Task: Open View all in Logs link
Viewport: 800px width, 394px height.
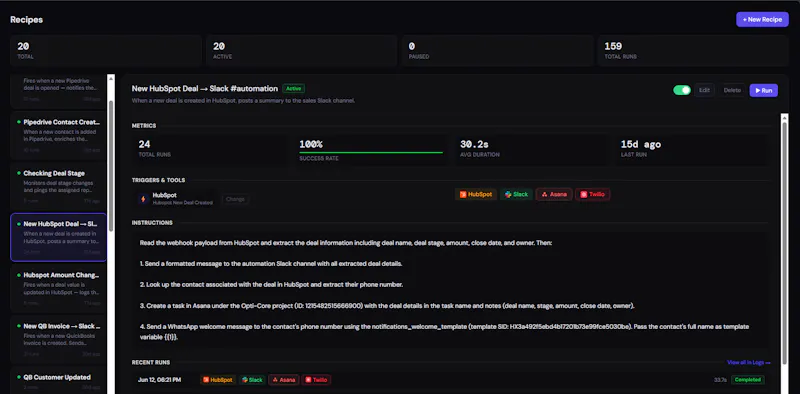Action: tap(748, 362)
